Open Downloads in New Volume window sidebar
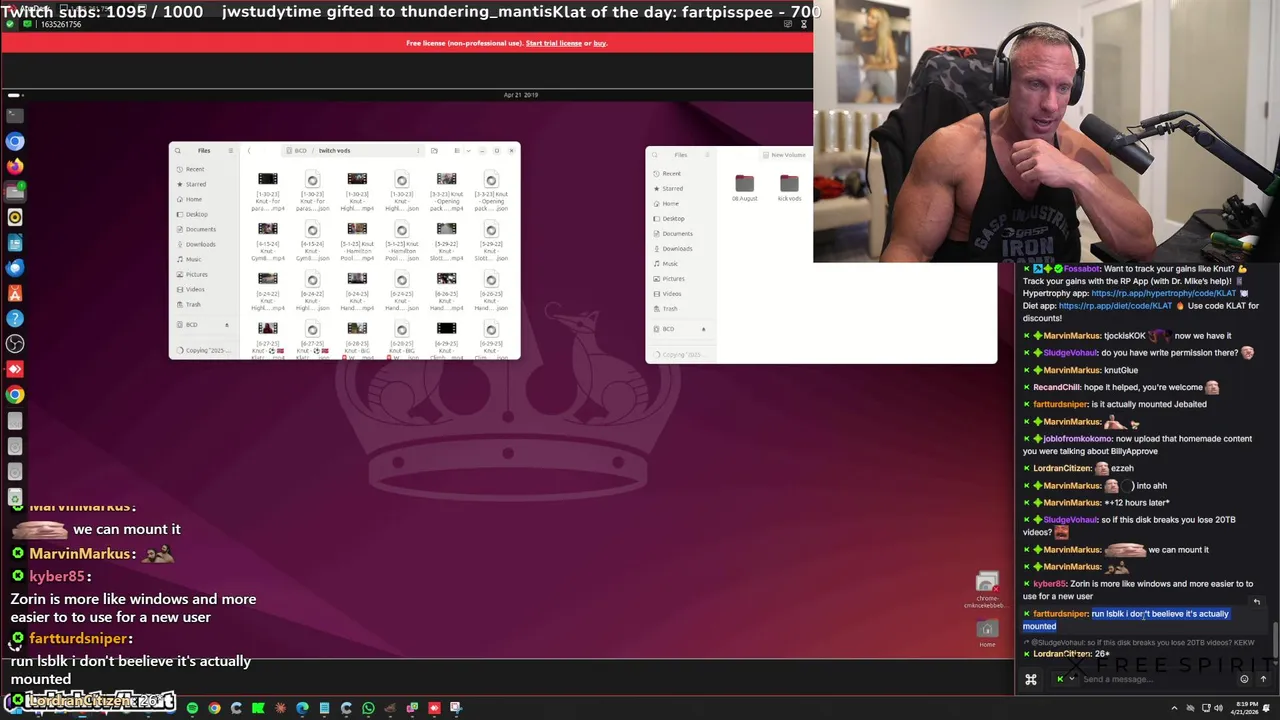 coord(681,248)
